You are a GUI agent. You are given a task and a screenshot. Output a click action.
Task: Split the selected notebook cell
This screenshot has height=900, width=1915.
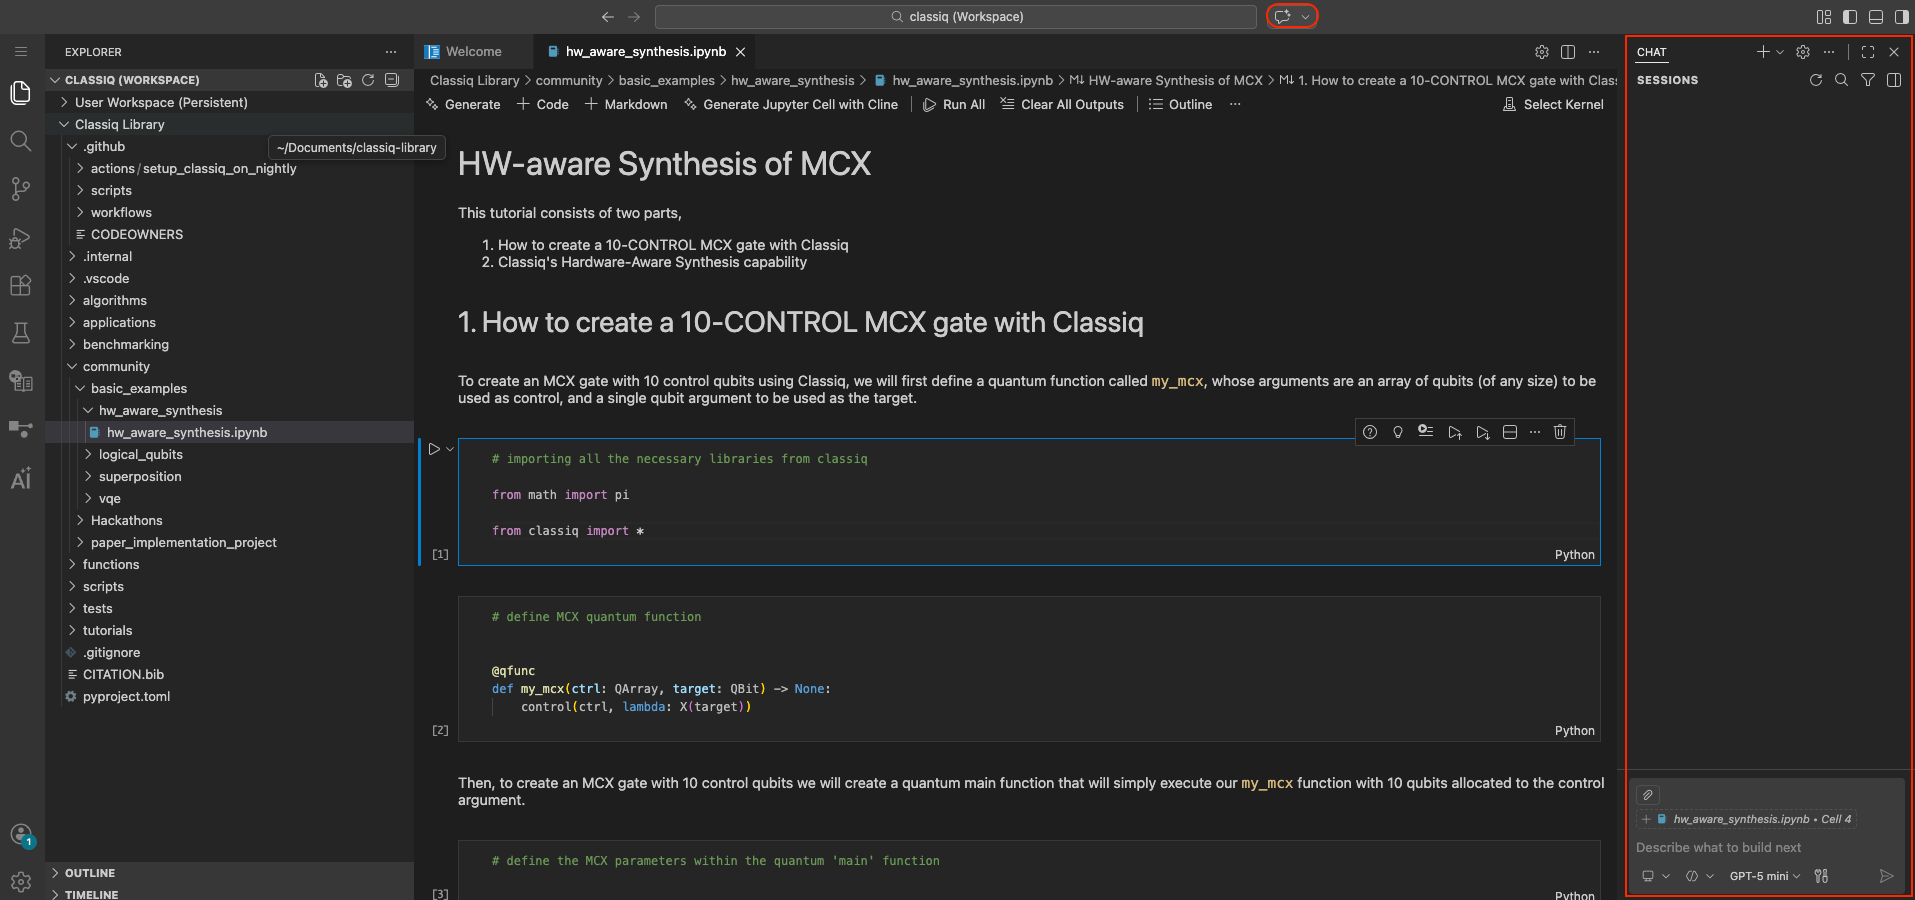pyautogui.click(x=1510, y=432)
